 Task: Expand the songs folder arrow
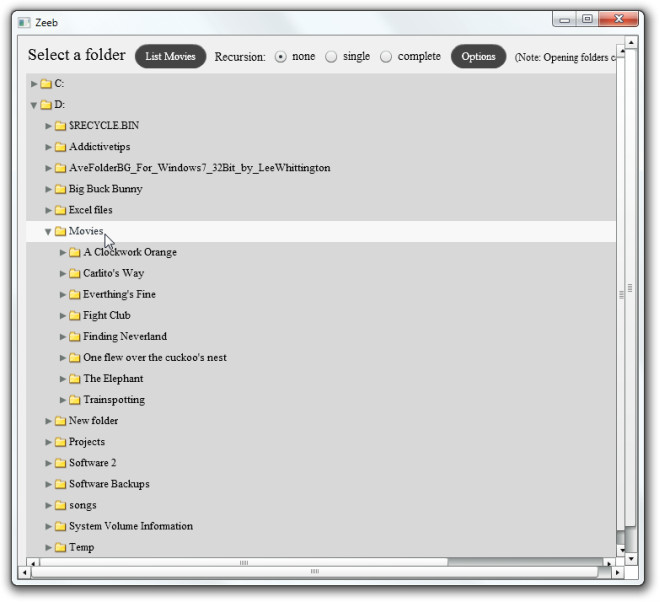click(x=48, y=505)
